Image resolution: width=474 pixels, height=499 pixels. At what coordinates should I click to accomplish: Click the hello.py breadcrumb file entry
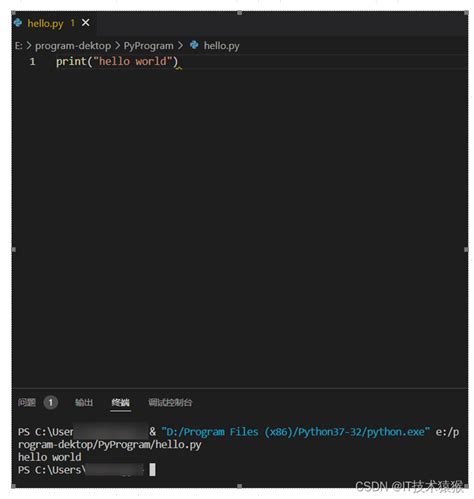click(x=221, y=46)
